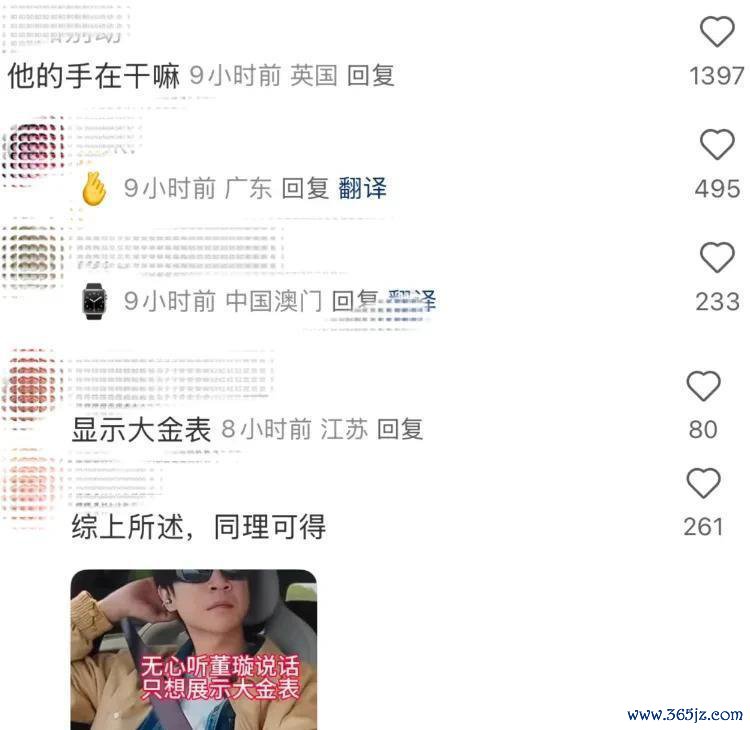750x730 pixels.
Task: Select the comment text 综上所述，同理可得
Action: tap(199, 527)
